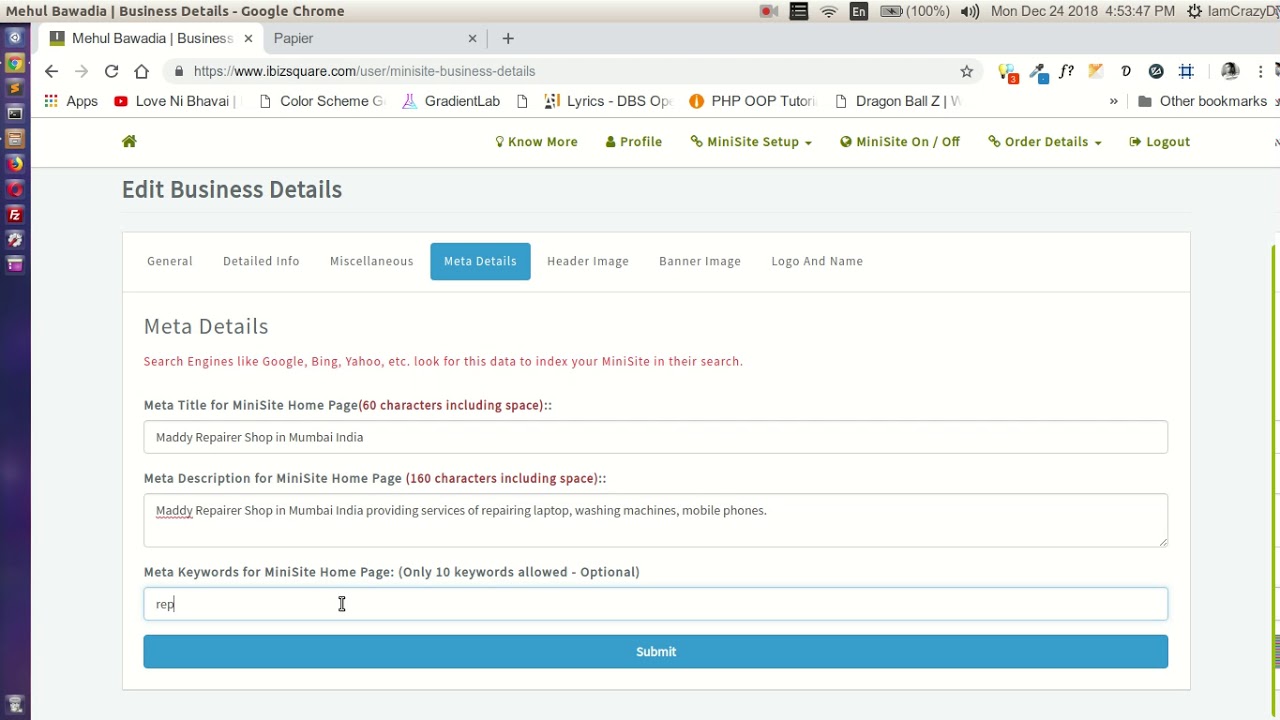
Task: Go to site home via the green house icon
Action: [129, 141]
